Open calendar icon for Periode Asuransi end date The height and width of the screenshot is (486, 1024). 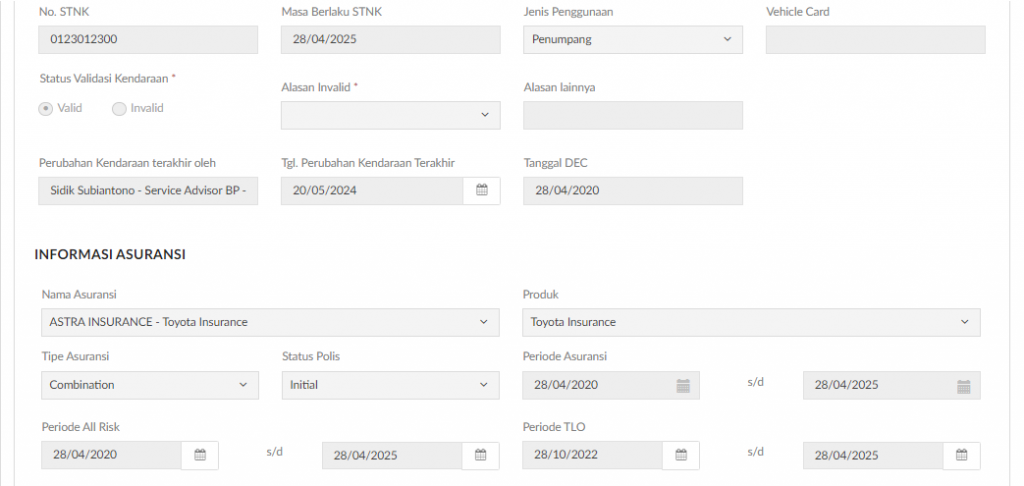point(964,385)
